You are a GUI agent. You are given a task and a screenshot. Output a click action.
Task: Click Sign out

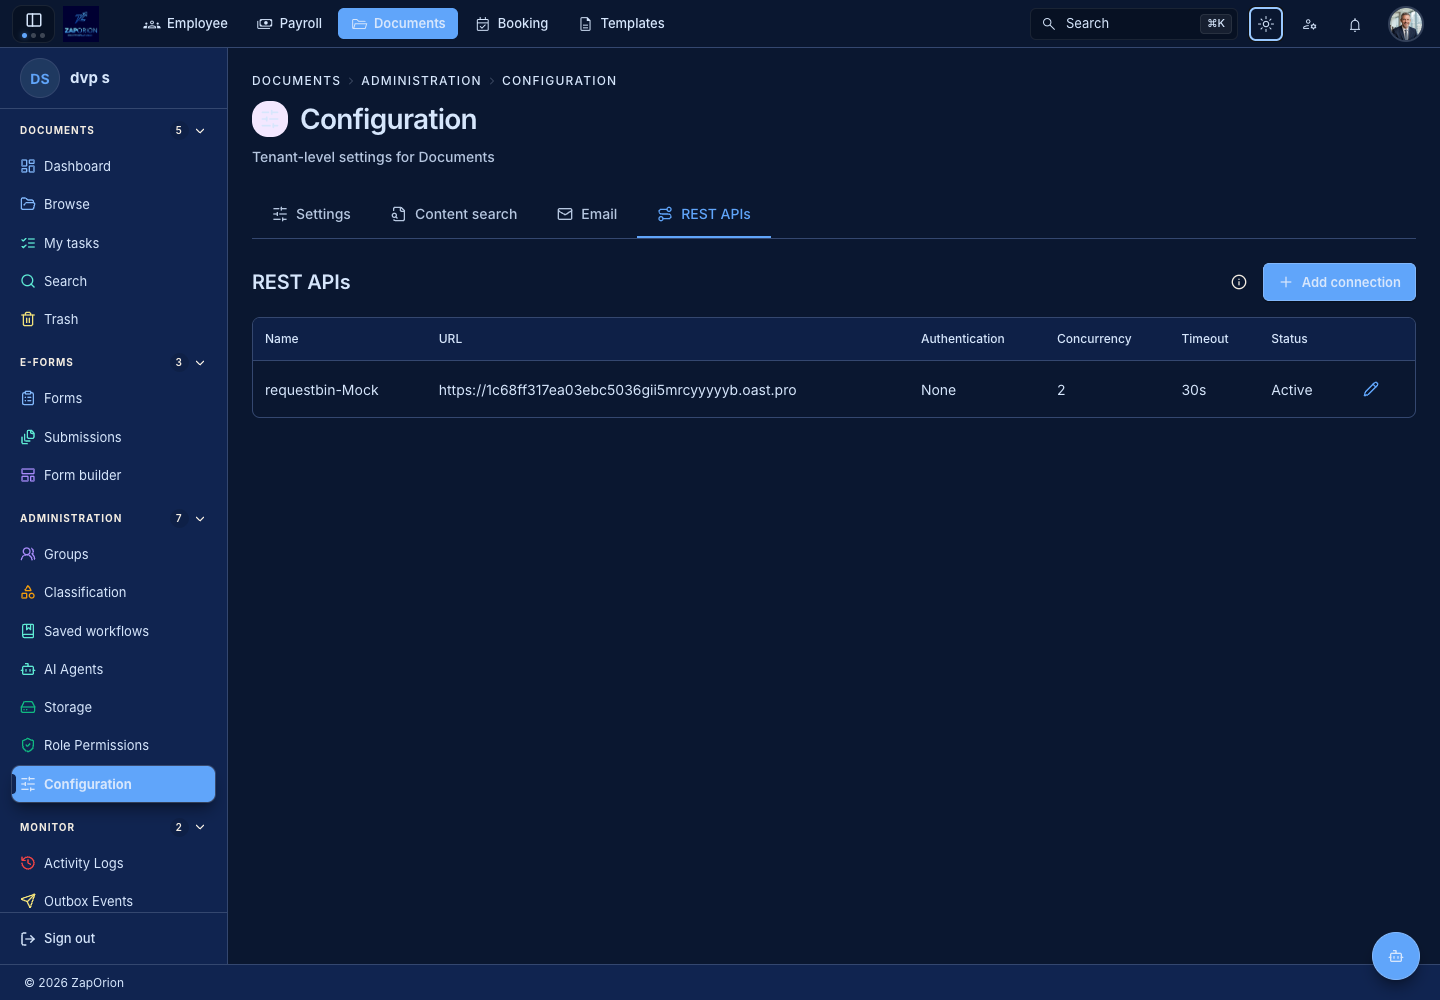tap(58, 939)
